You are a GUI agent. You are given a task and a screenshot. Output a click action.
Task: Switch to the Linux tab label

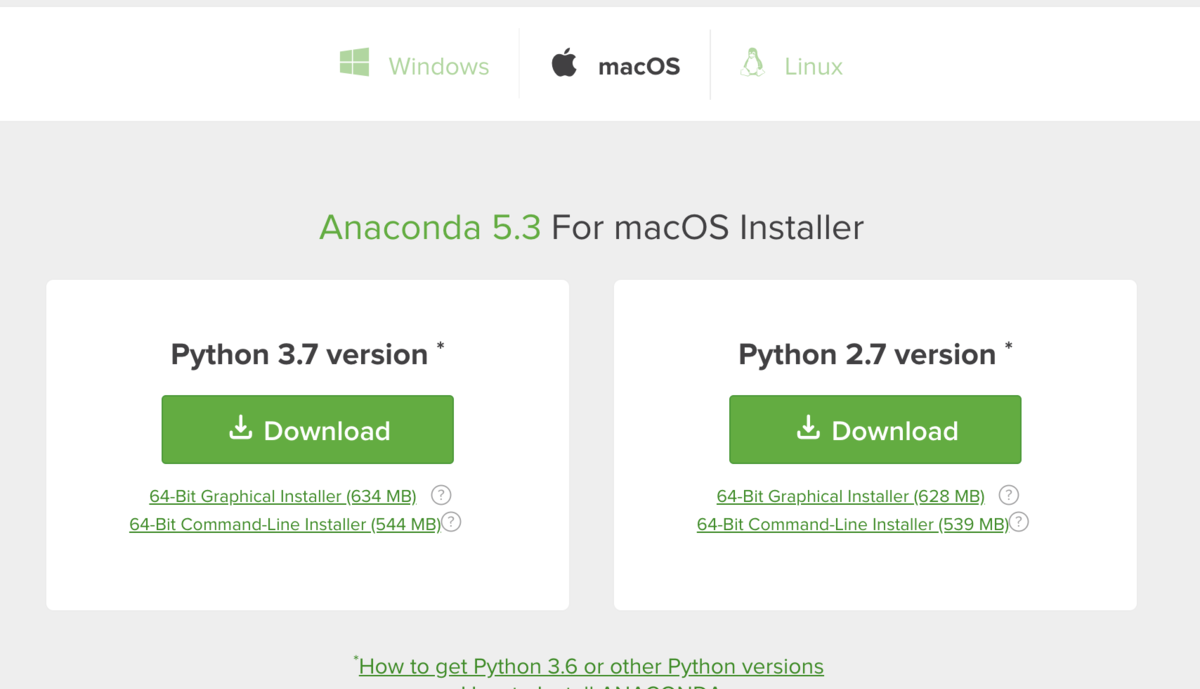coord(814,67)
